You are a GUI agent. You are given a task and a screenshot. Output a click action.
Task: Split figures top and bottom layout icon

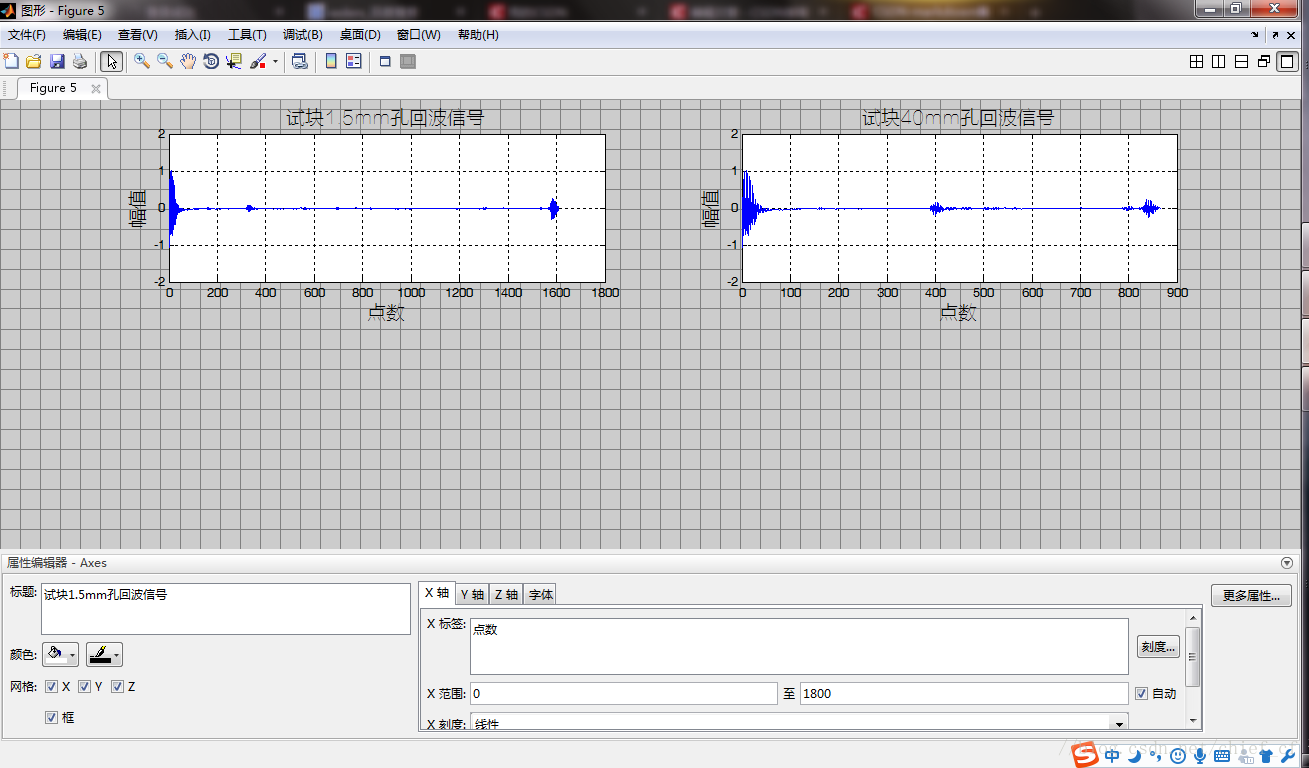(x=1241, y=62)
